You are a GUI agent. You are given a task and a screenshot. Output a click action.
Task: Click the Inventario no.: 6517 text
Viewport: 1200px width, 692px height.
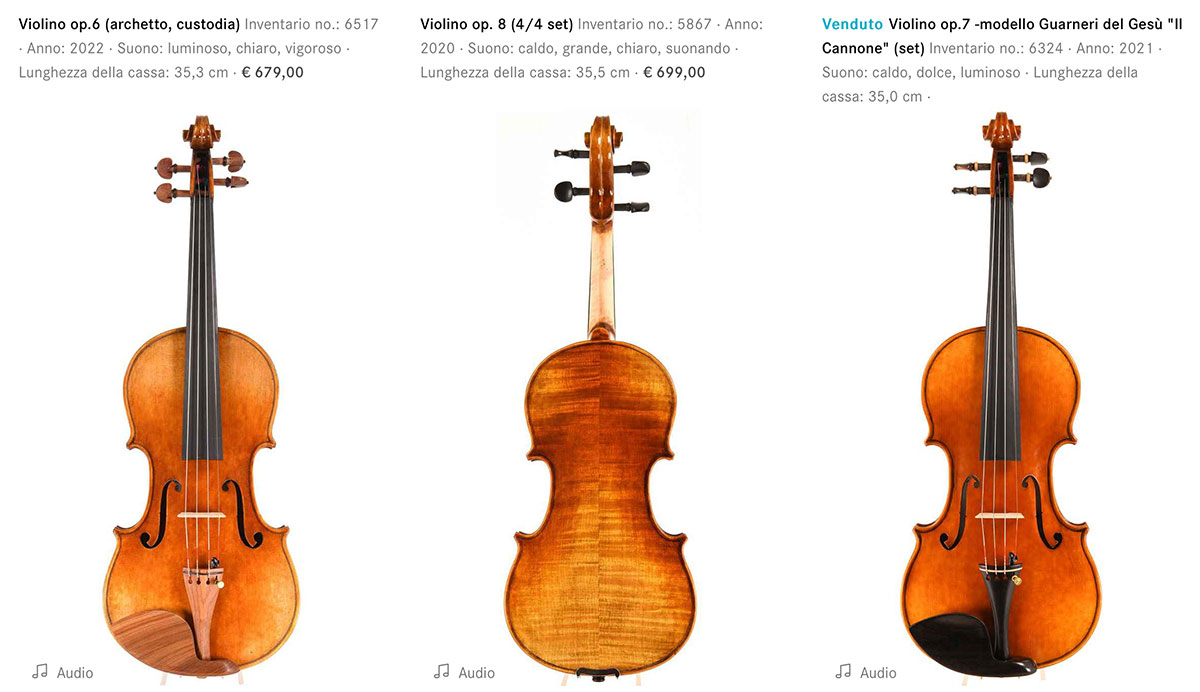[x=312, y=24]
